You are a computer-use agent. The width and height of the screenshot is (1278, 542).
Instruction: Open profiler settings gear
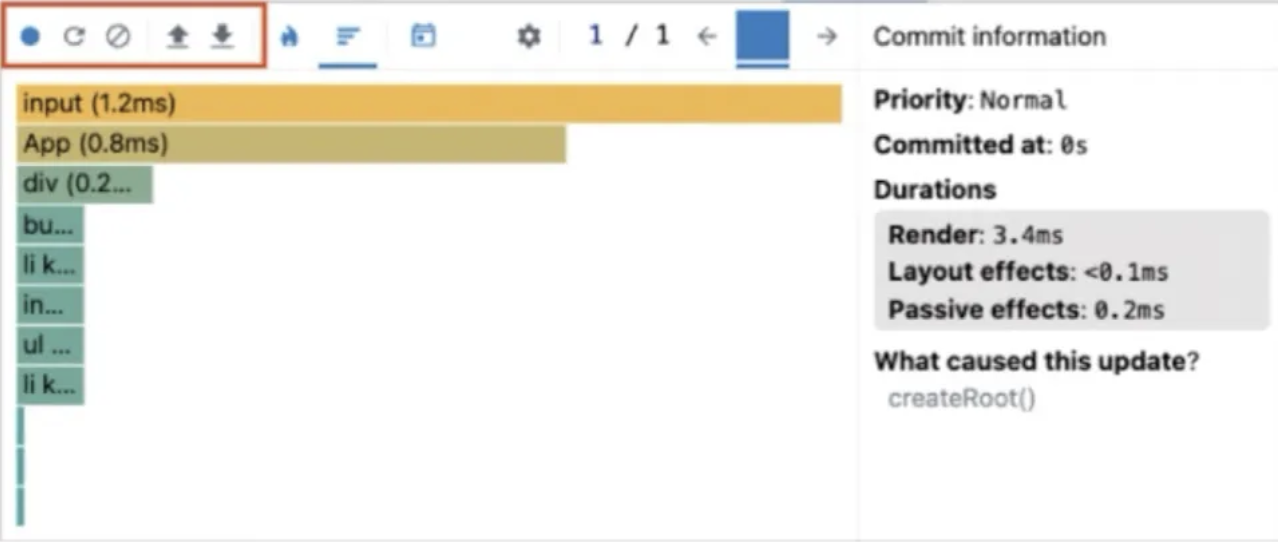[x=528, y=37]
